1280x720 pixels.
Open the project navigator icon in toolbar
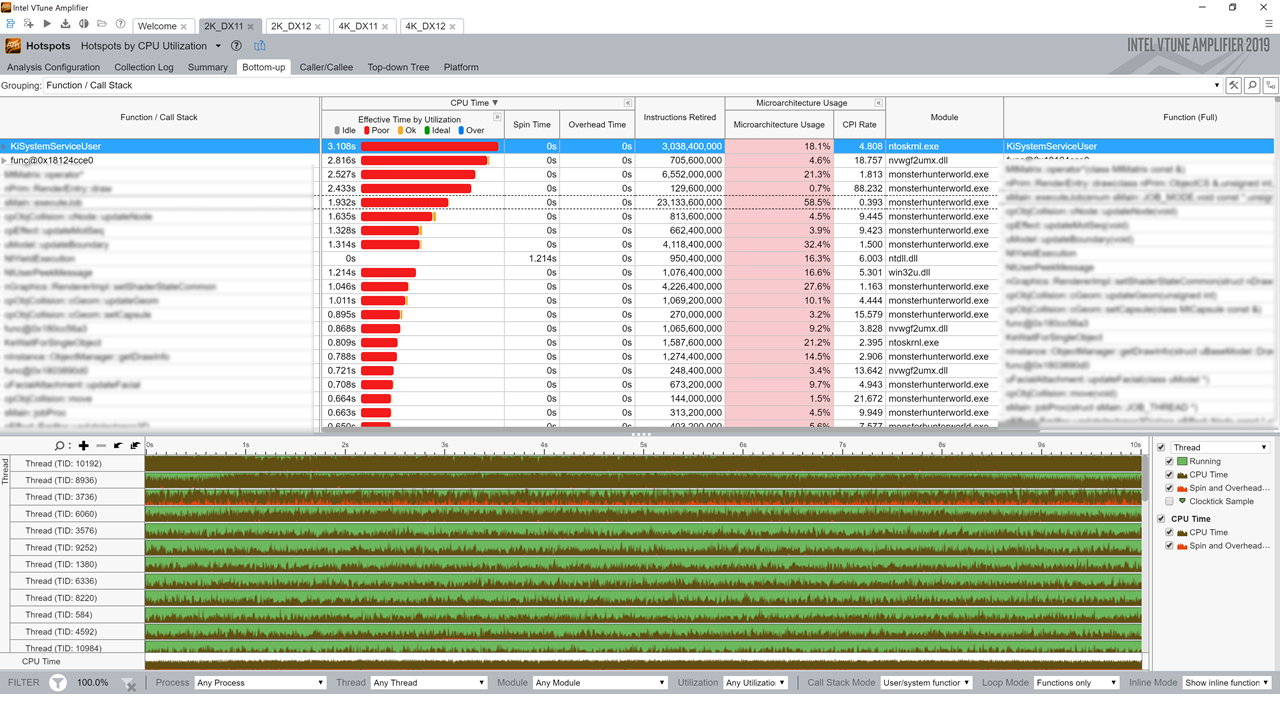pyautogui.click(x=13, y=24)
